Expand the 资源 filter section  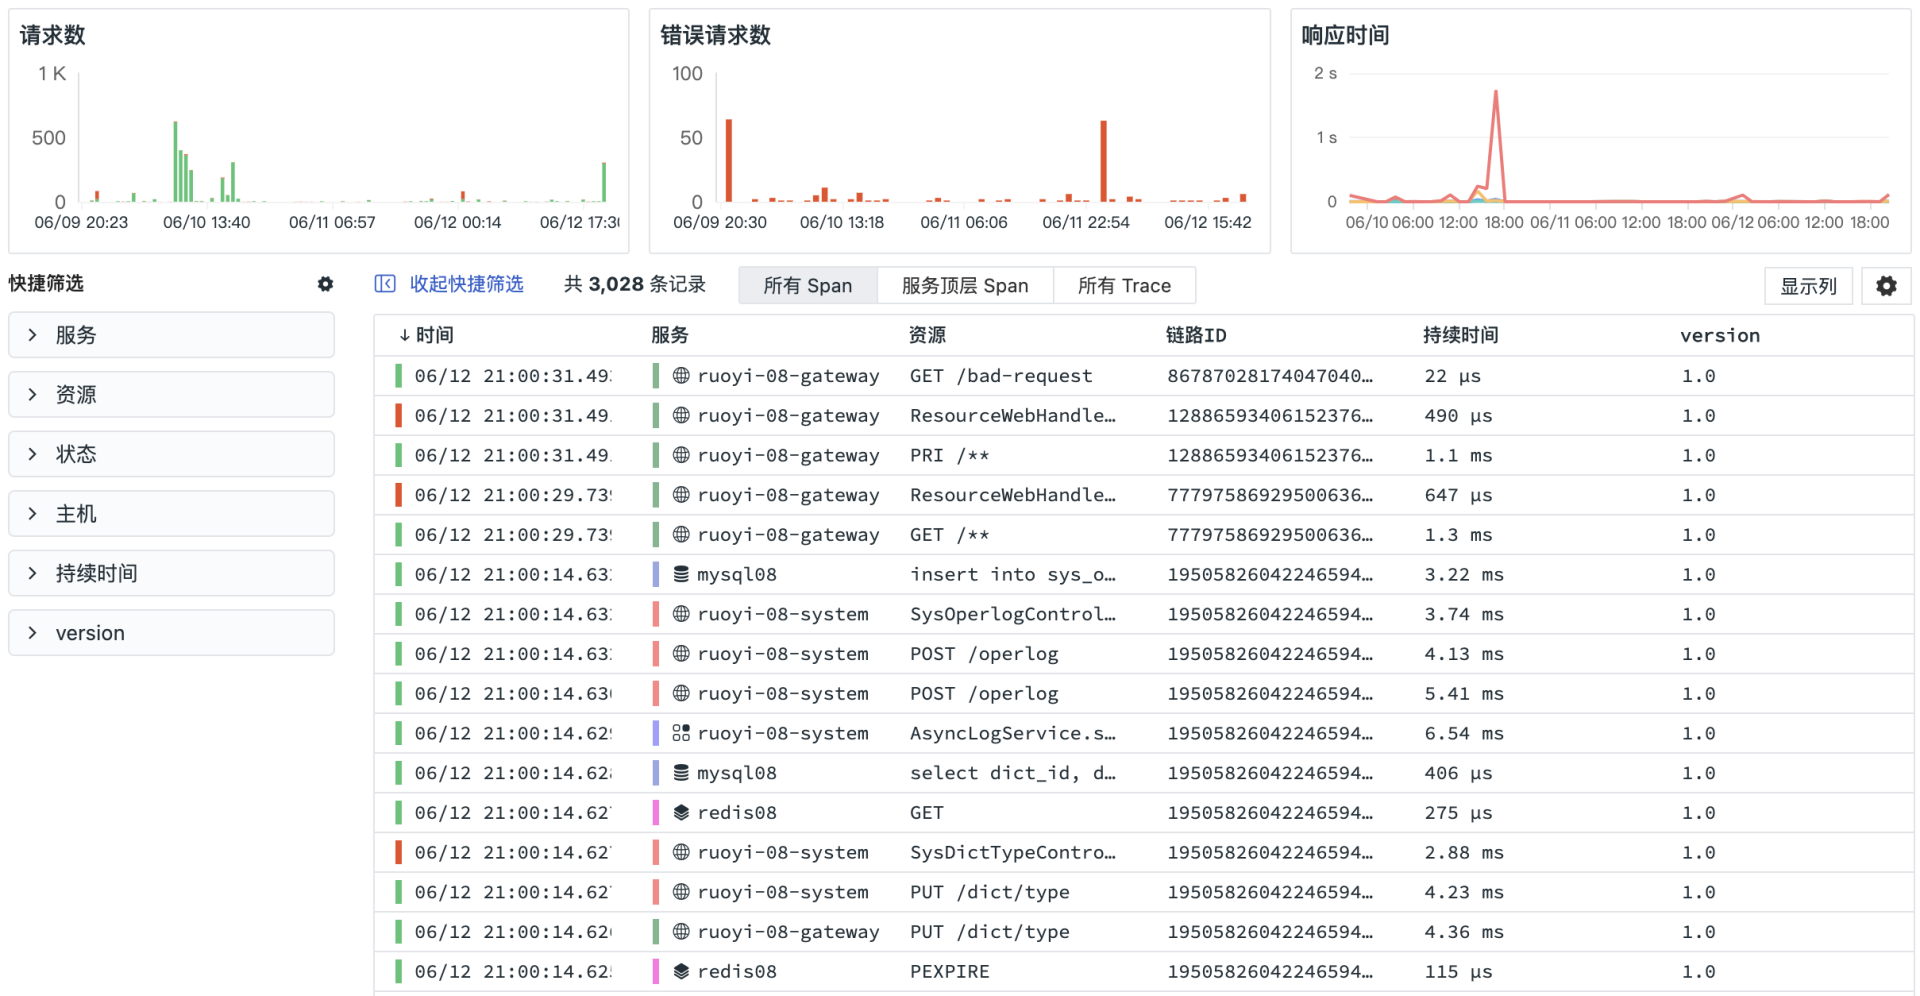pyautogui.click(x=171, y=395)
